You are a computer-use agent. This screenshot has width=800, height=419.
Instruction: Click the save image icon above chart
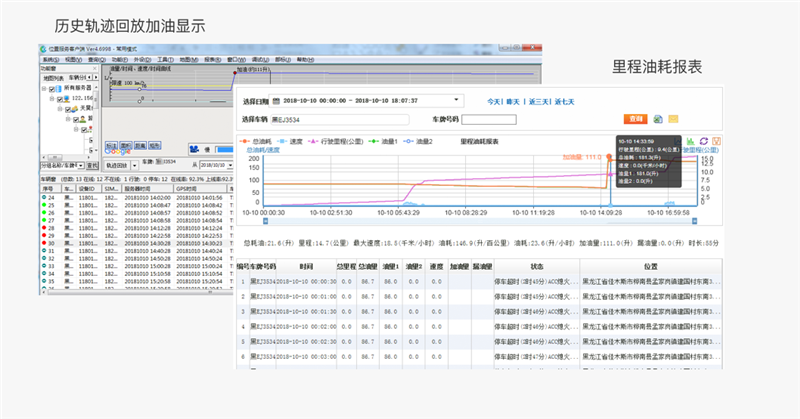tap(716, 141)
